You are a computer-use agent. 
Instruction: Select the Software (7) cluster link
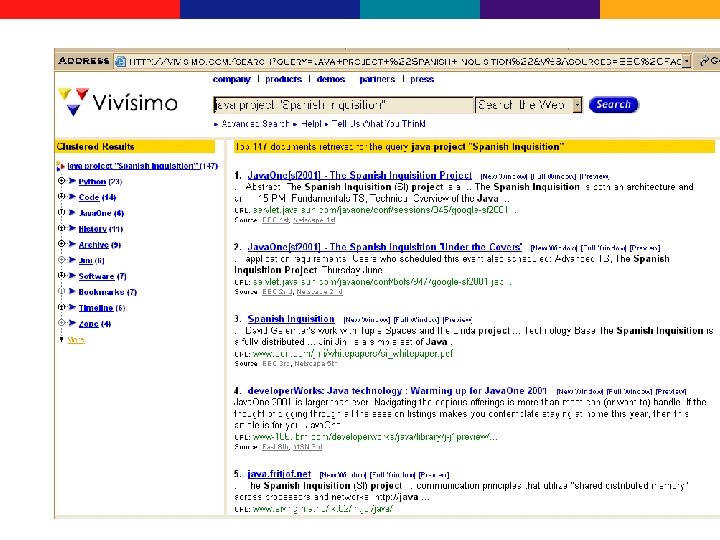[x=102, y=276]
